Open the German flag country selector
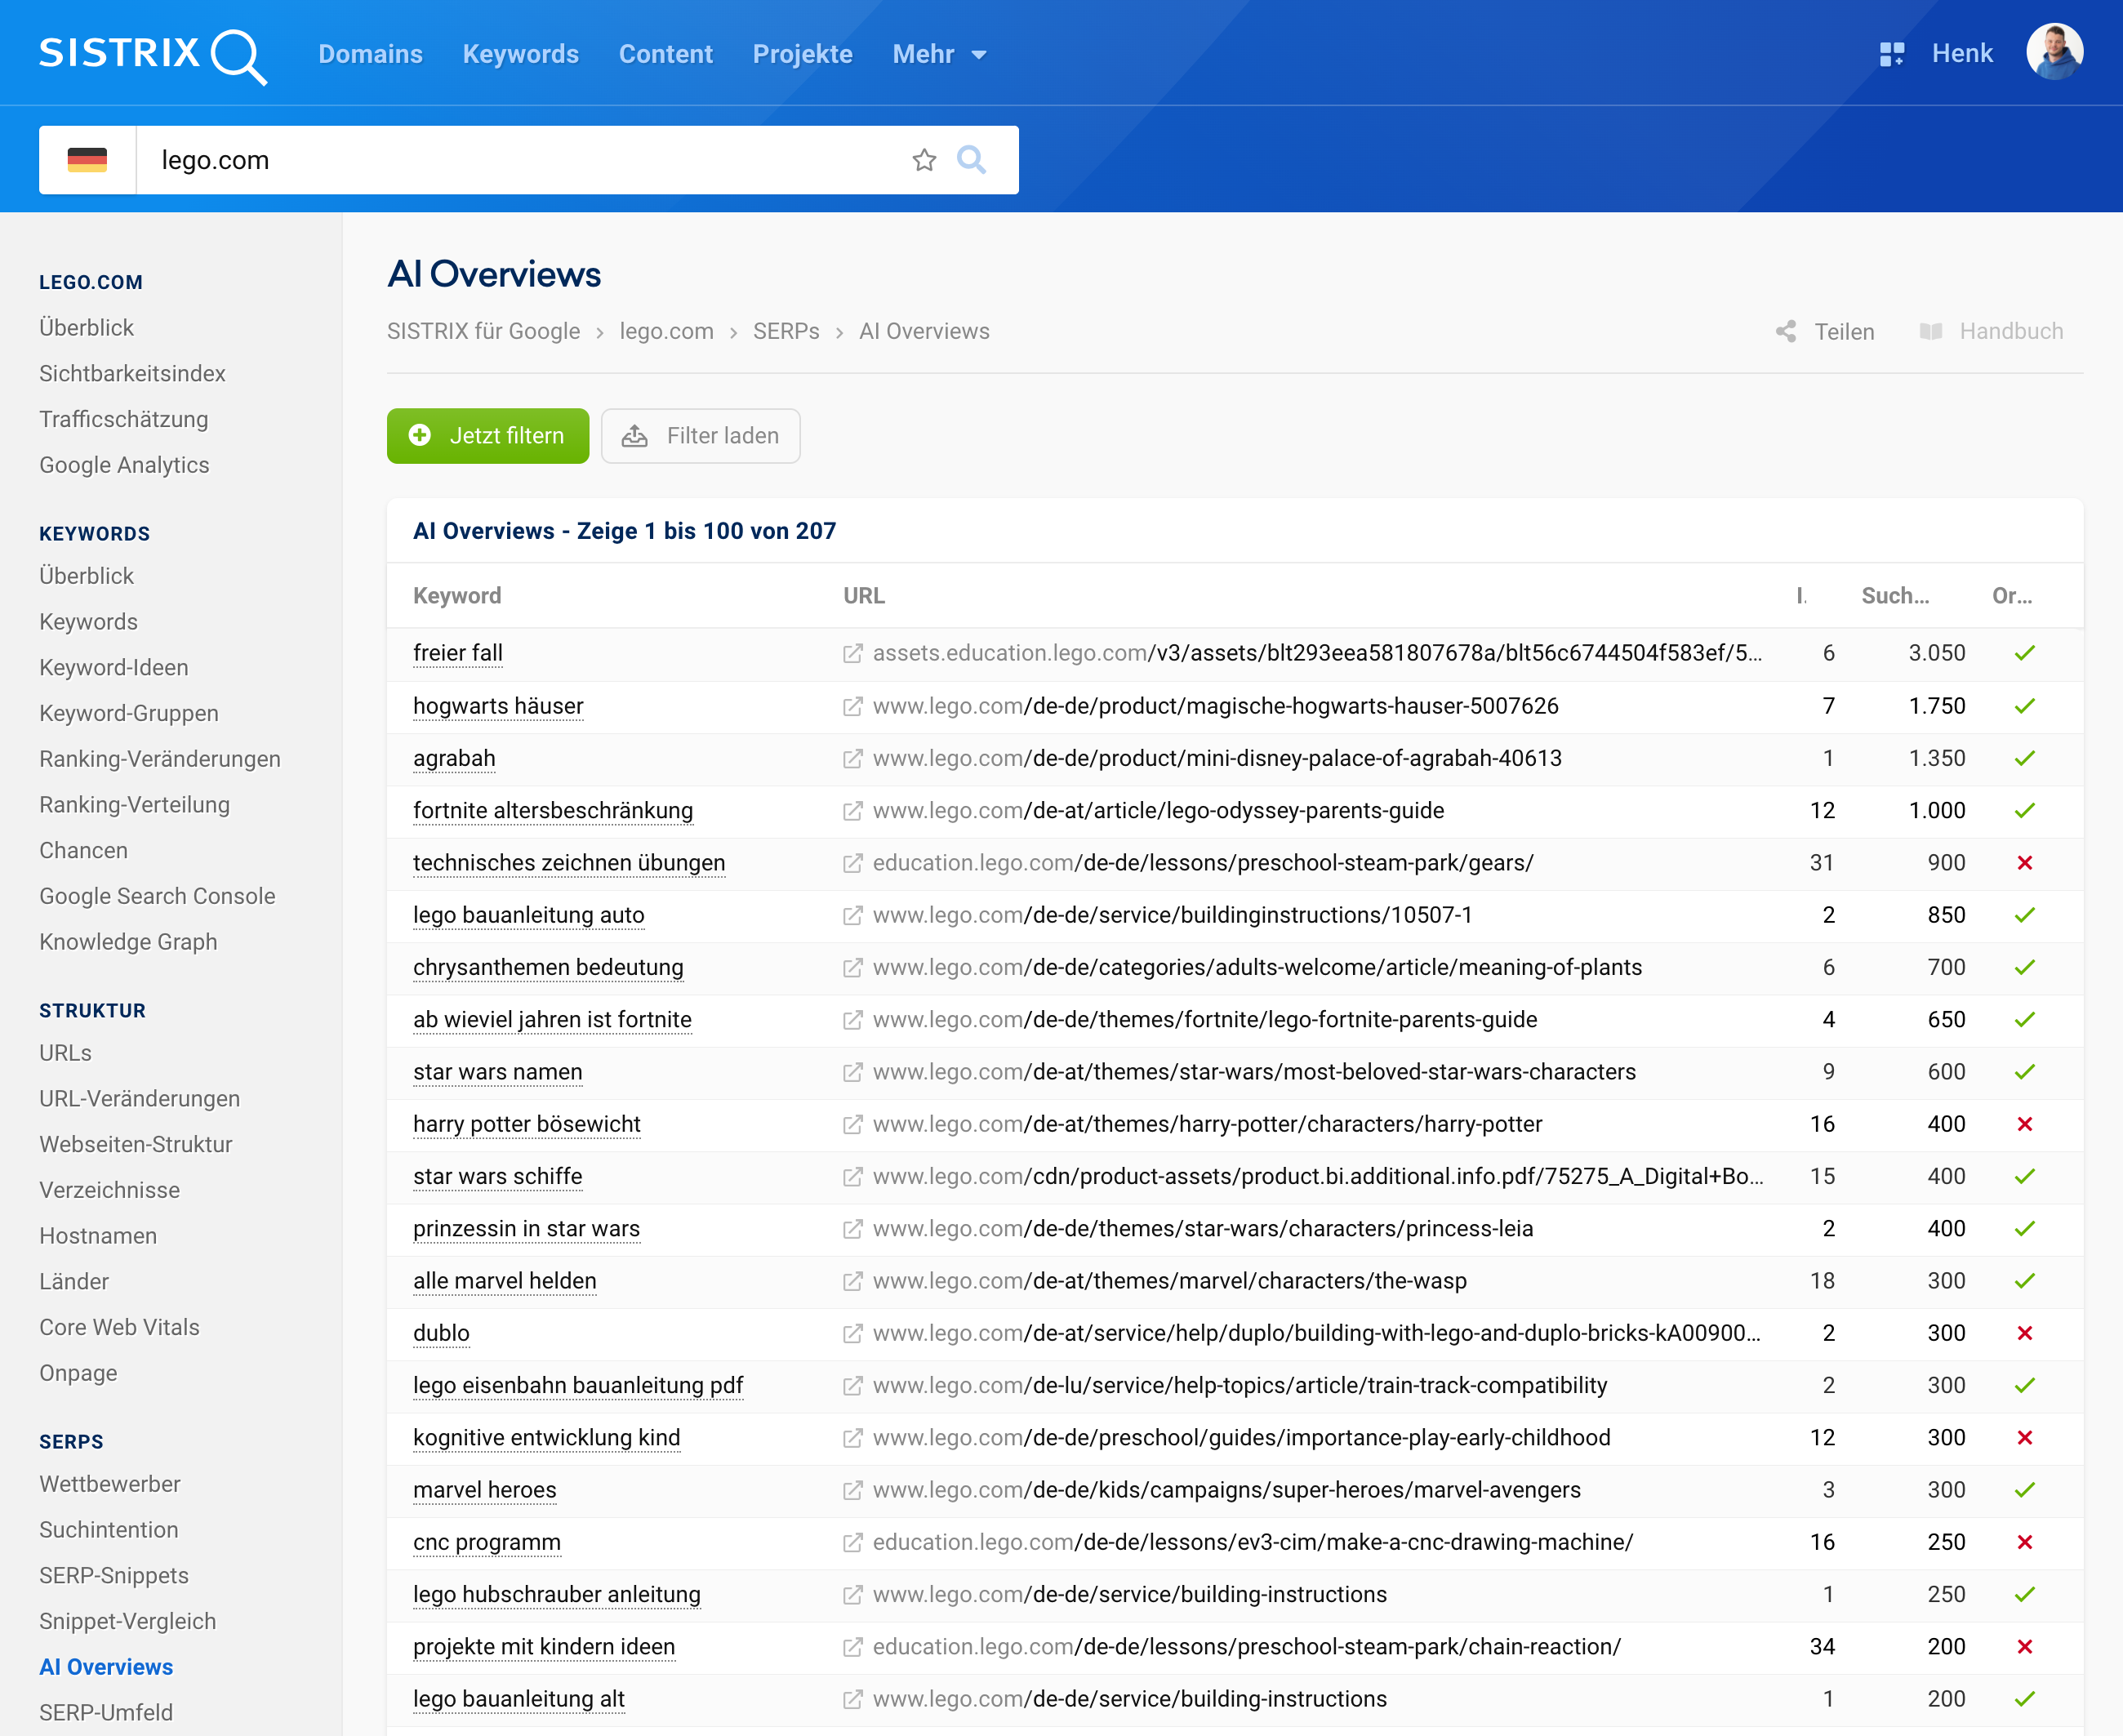Viewport: 2123px width, 1736px height. pos(87,160)
